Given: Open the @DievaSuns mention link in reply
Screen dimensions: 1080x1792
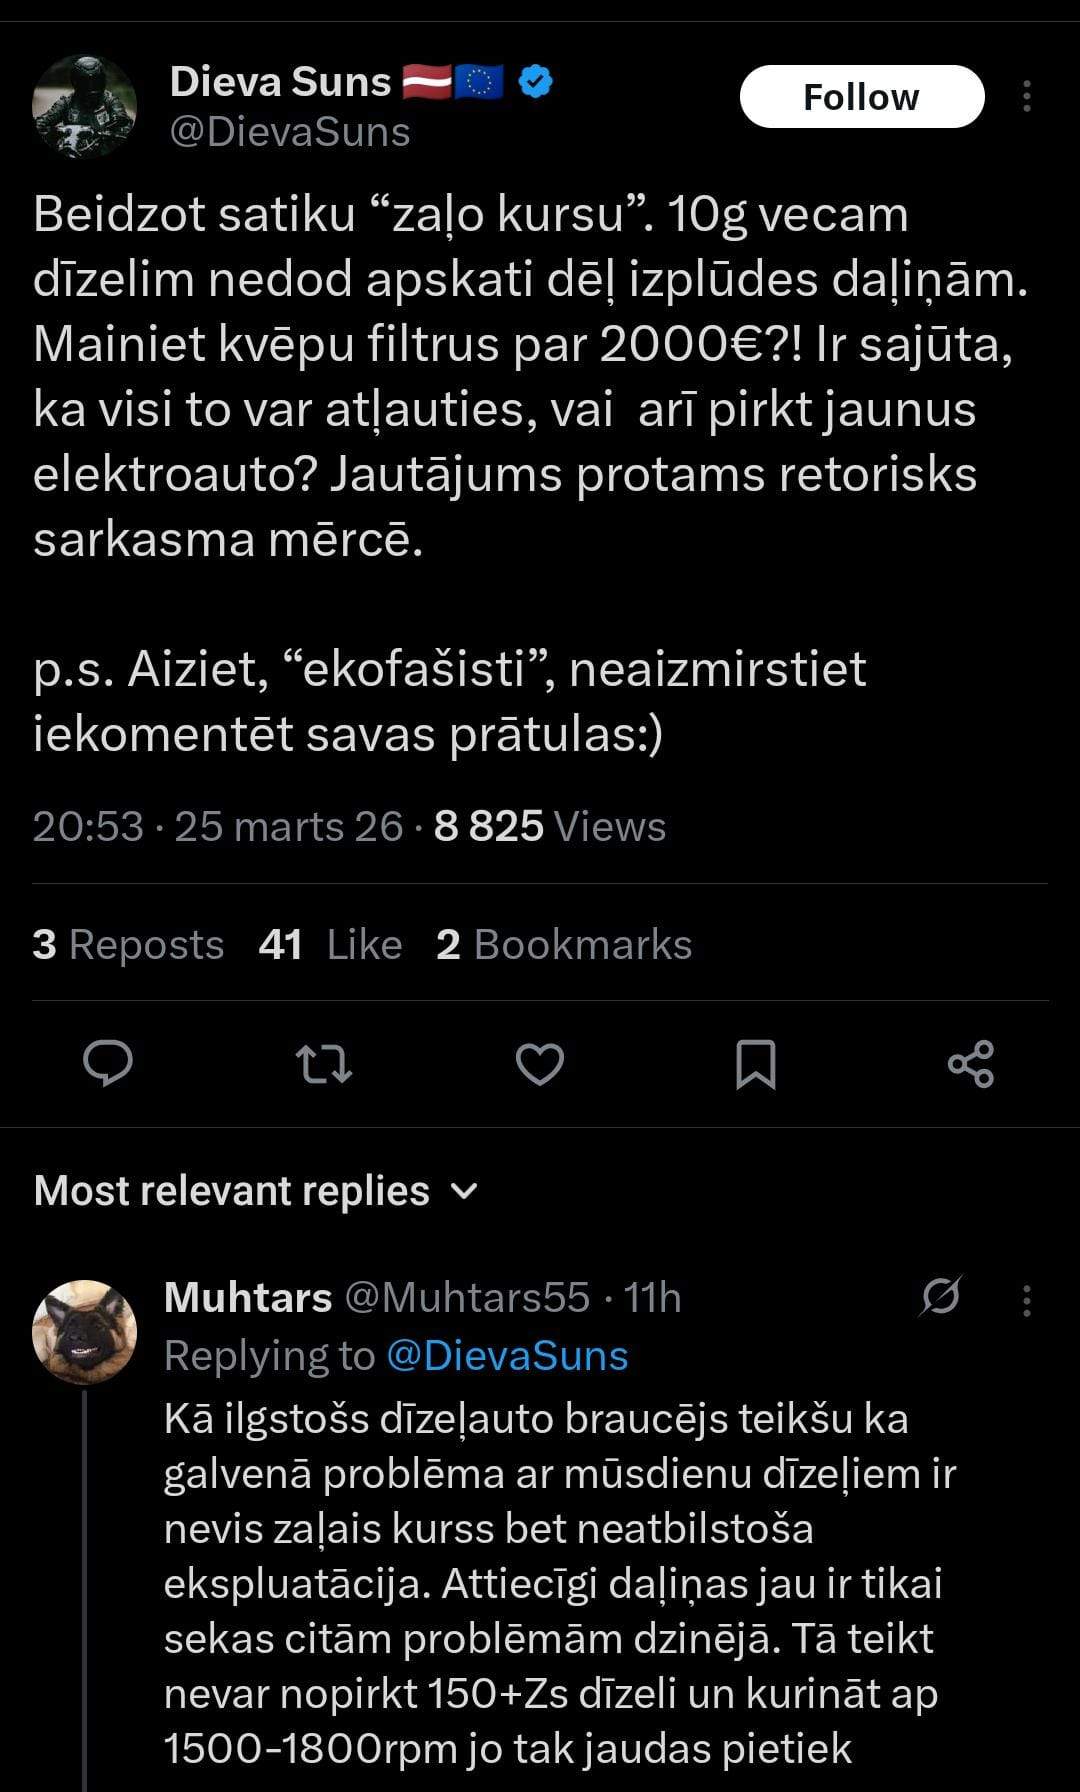Looking at the screenshot, I should click(507, 1356).
